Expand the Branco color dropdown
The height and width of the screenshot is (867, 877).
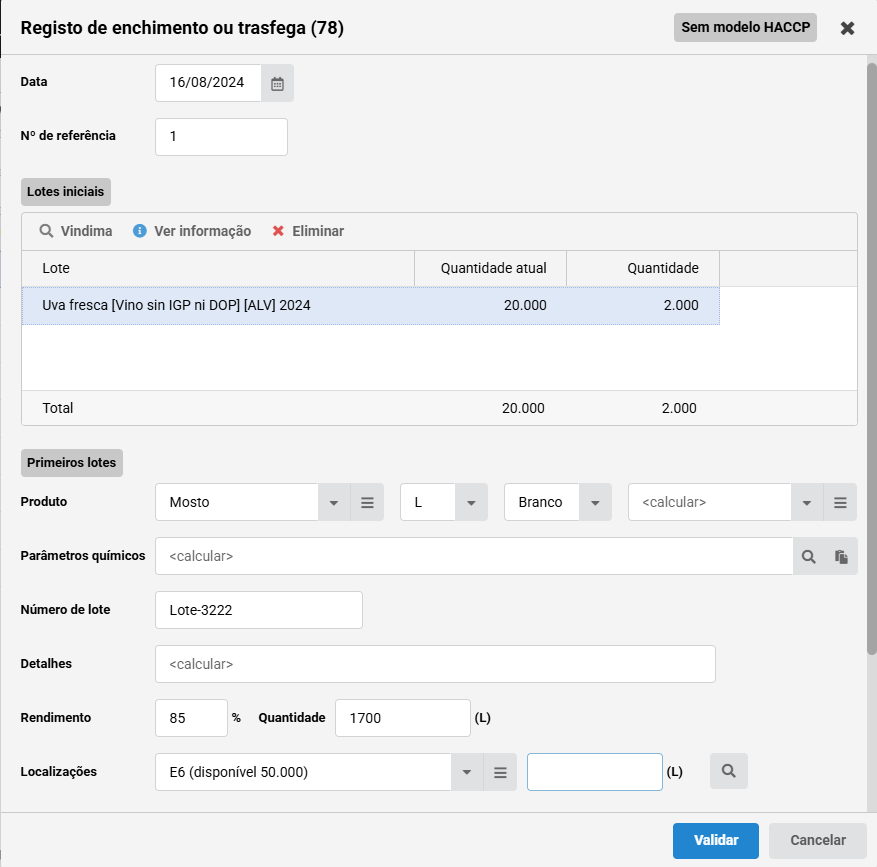coord(595,502)
